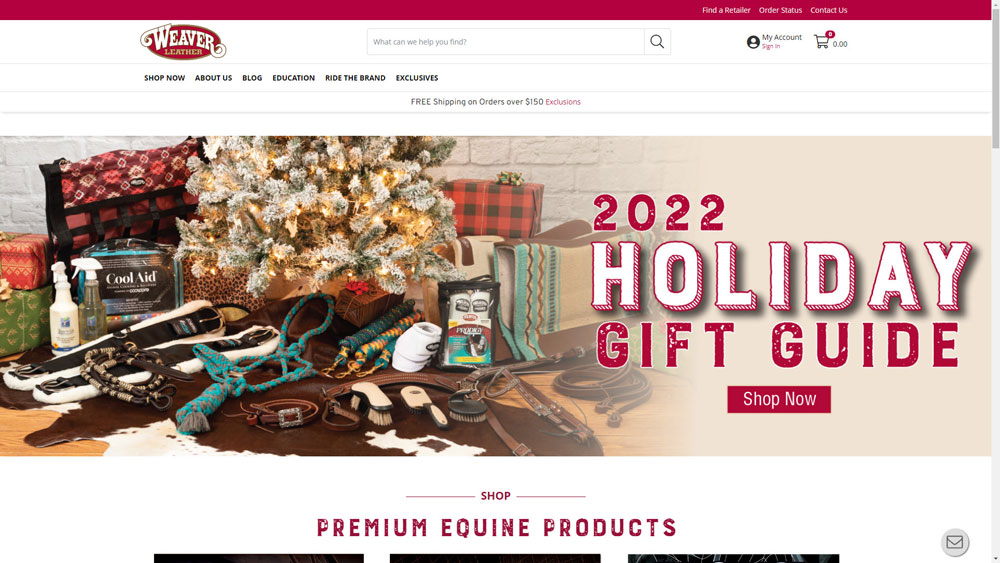
Task: Click the page vertical scrollbar
Action: 996,281
